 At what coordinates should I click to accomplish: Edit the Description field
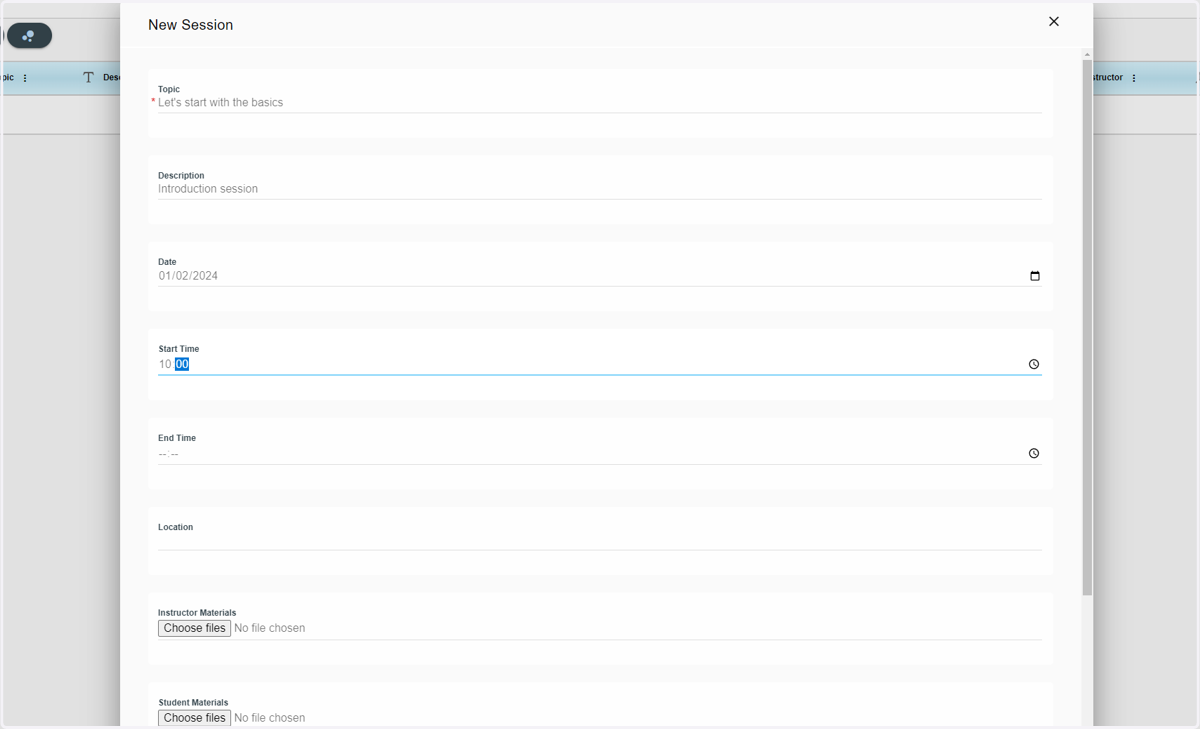tap(599, 189)
